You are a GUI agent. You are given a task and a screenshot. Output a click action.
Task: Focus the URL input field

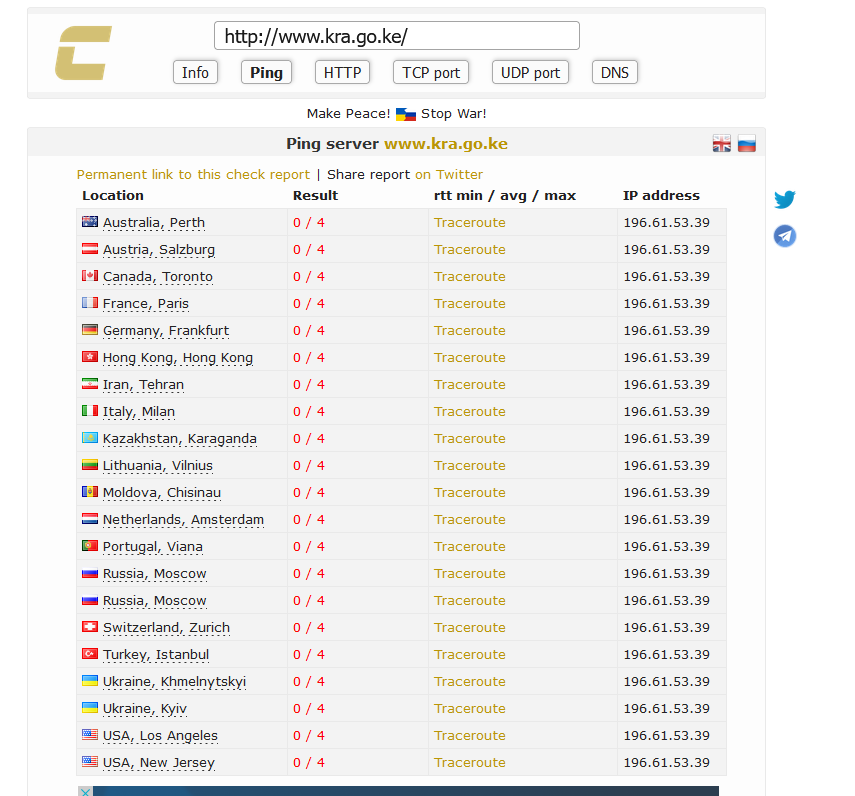pos(397,36)
